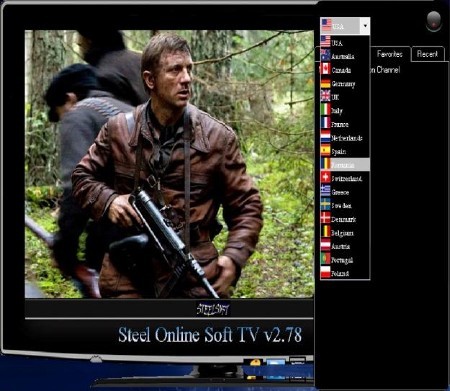Choose Denmark in the dropdown list
Screen dimensions: 450x391
tap(345, 219)
